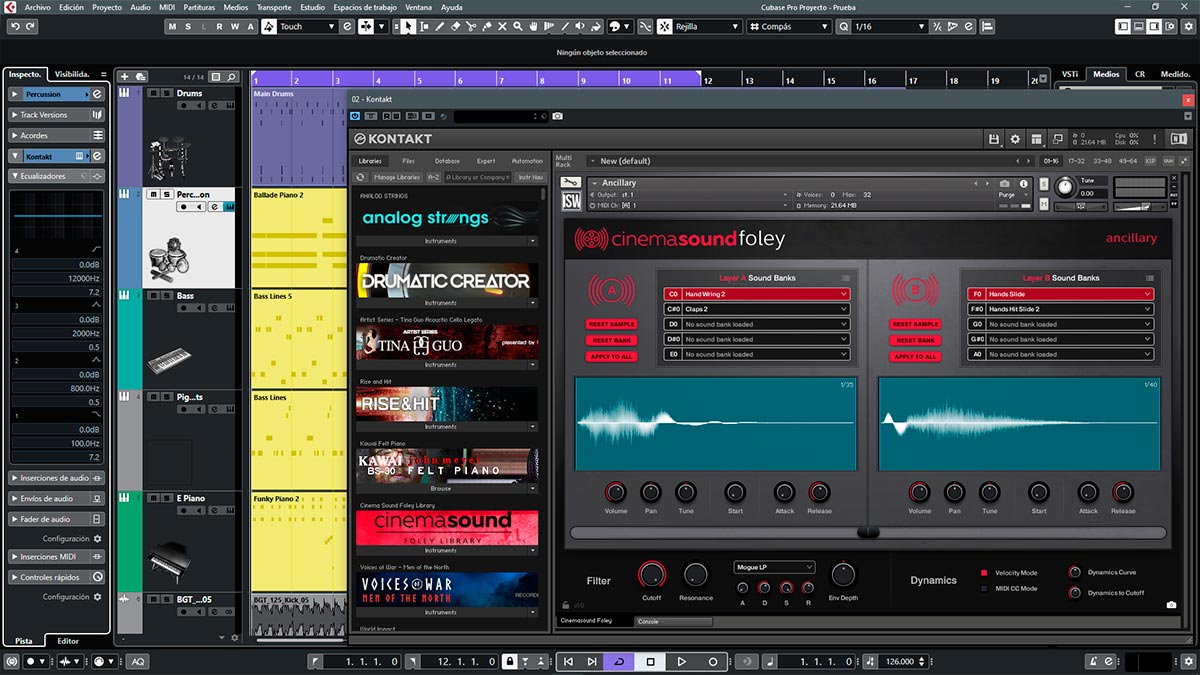Viewport: 1200px width, 675px height.
Task: Click the Kontakt workspace layout icon
Action: pyautogui.click(x=1036, y=139)
